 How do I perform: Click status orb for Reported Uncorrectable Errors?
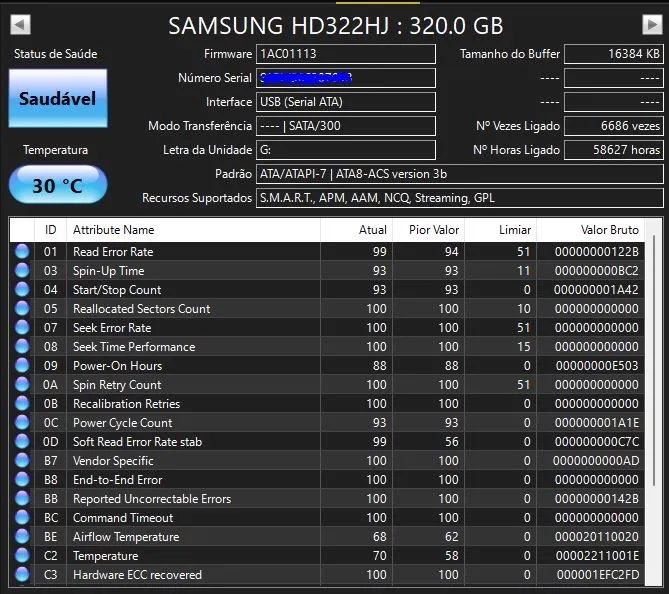pyautogui.click(x=22, y=498)
